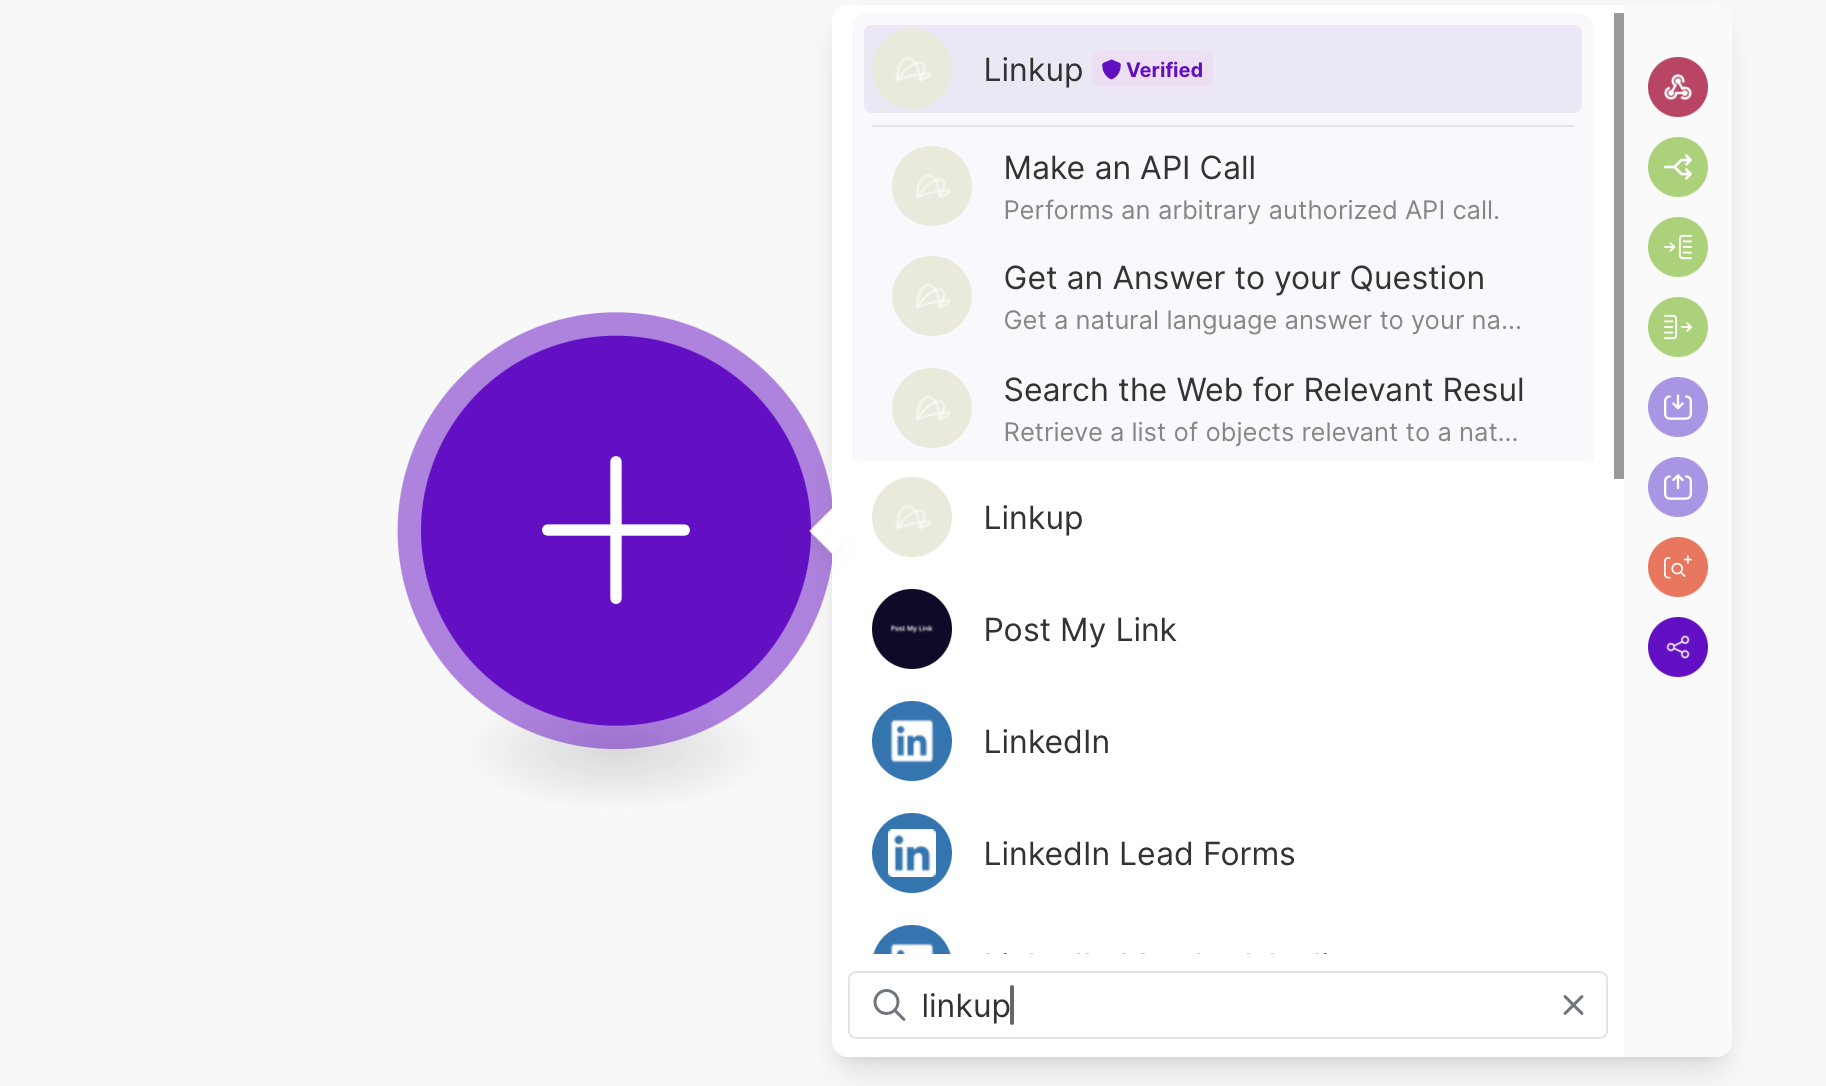Click 'Performs an arbitrary authorized API call.' text
The width and height of the screenshot is (1826, 1086).
[x=1251, y=211]
